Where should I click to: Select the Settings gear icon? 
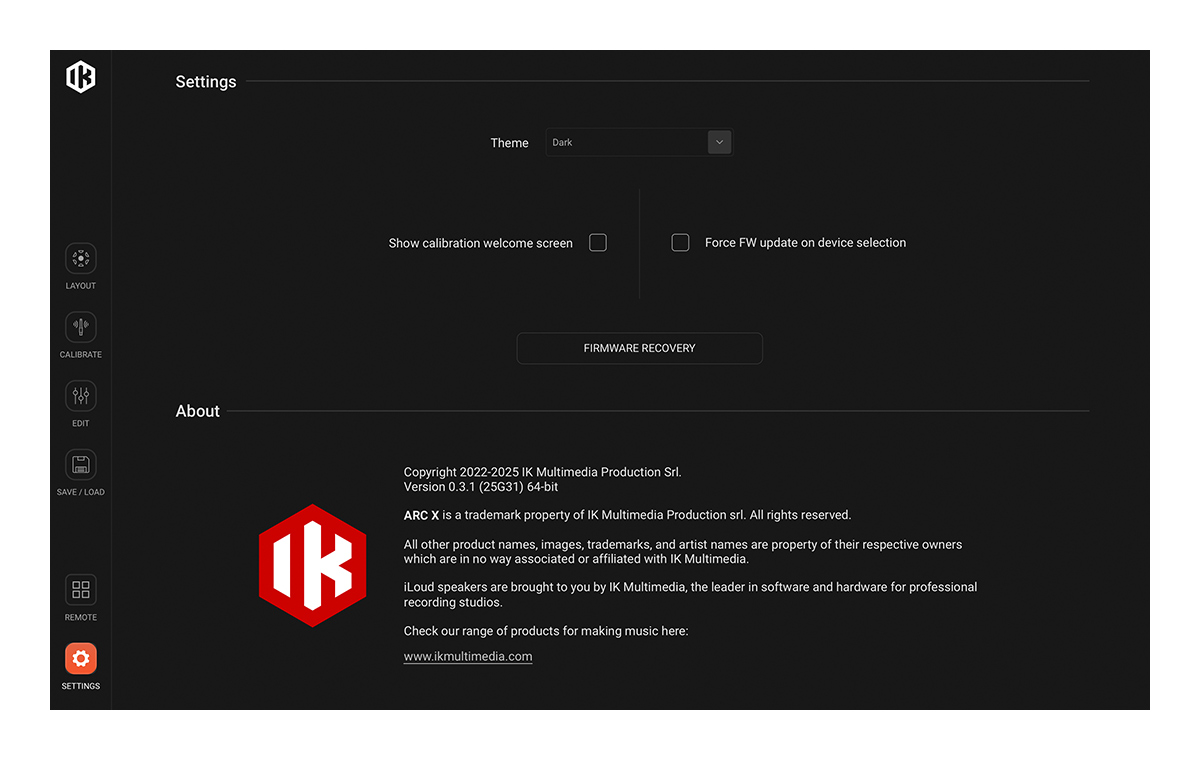tap(81, 659)
